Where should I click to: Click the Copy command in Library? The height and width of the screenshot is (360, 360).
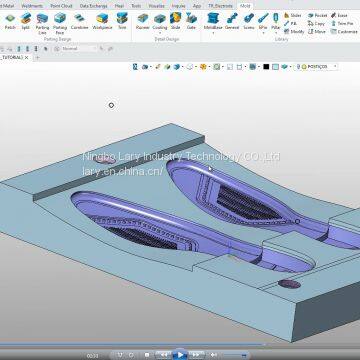click(x=316, y=23)
